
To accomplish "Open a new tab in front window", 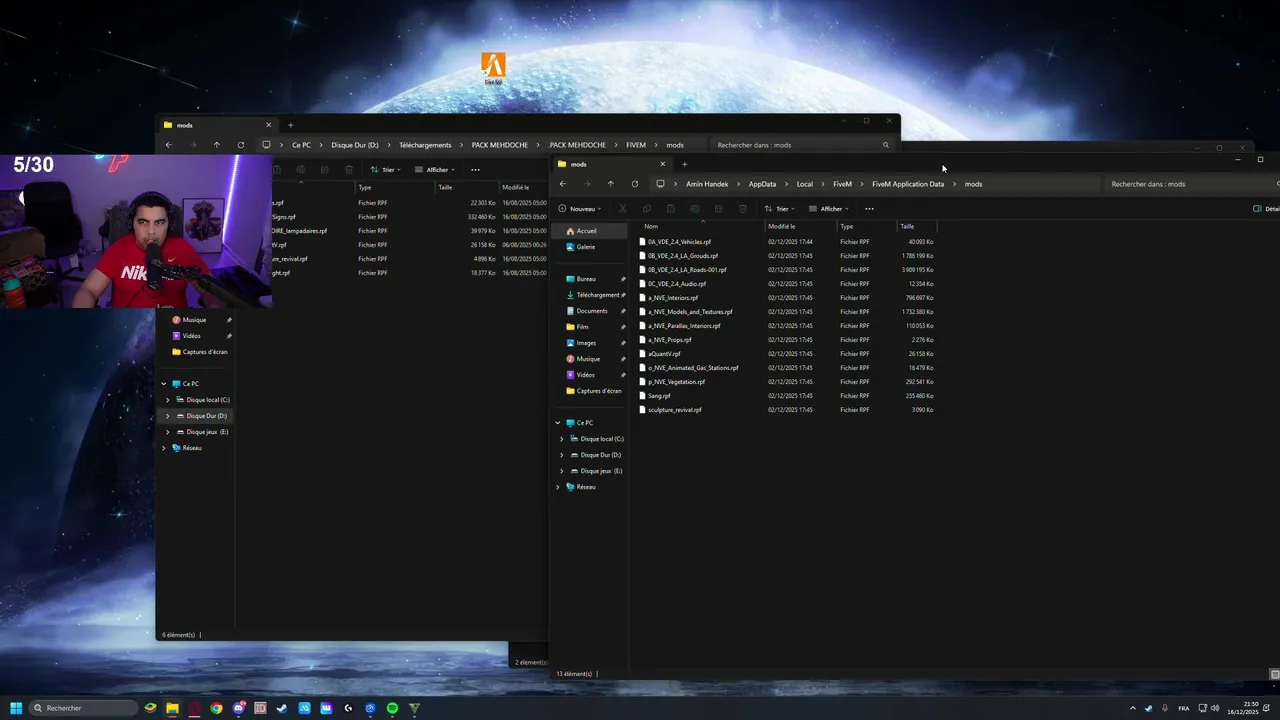I will pos(685,164).
